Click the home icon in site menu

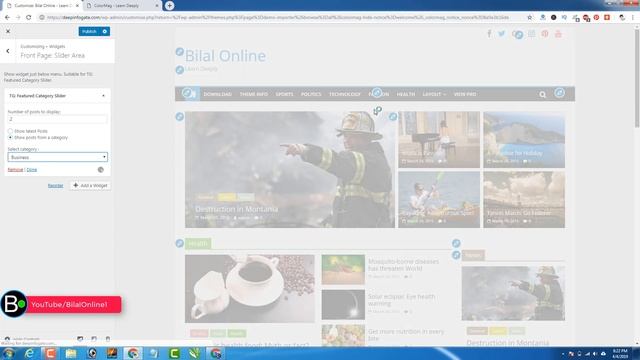192,94
